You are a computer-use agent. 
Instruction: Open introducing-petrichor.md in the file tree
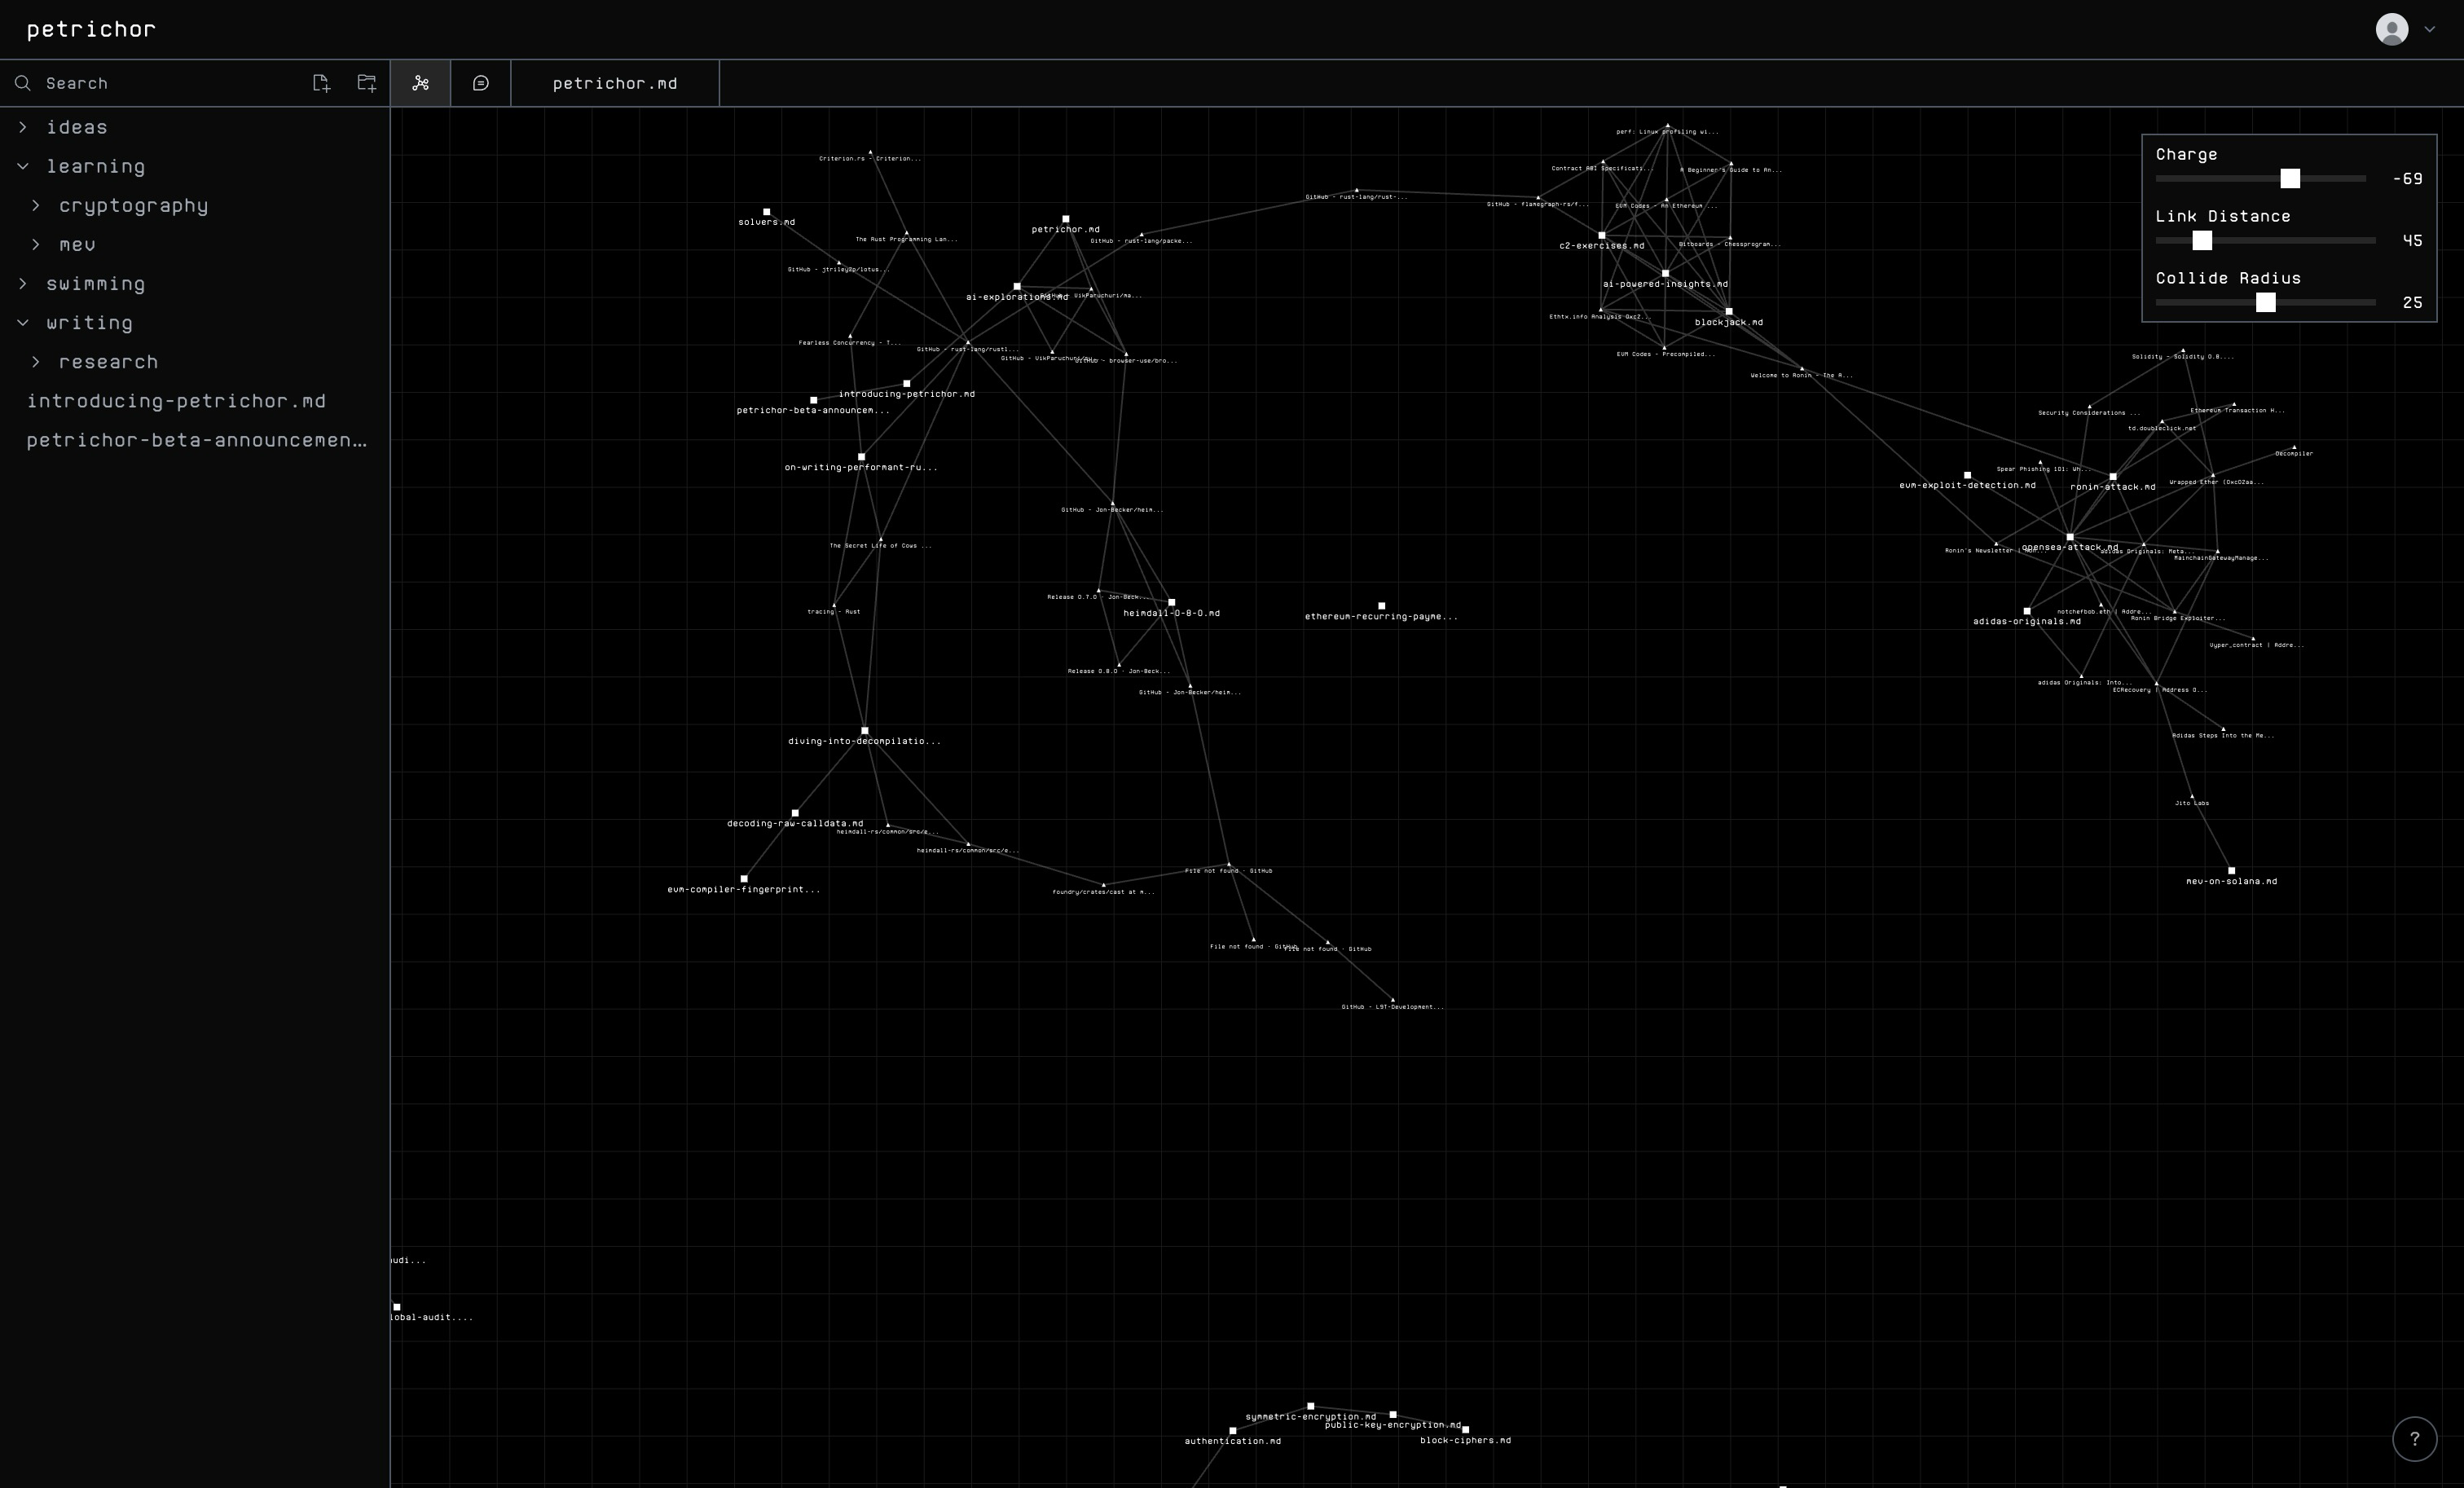coord(176,401)
